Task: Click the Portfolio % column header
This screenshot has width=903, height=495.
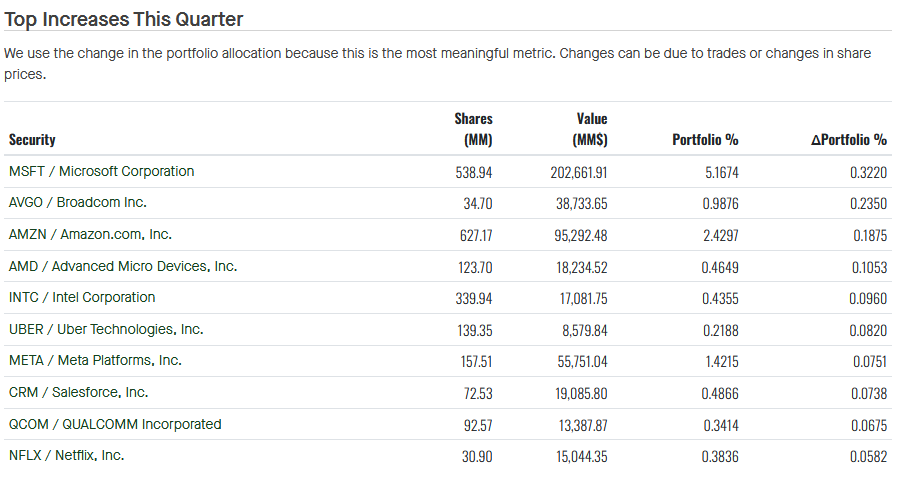Action: tap(705, 140)
